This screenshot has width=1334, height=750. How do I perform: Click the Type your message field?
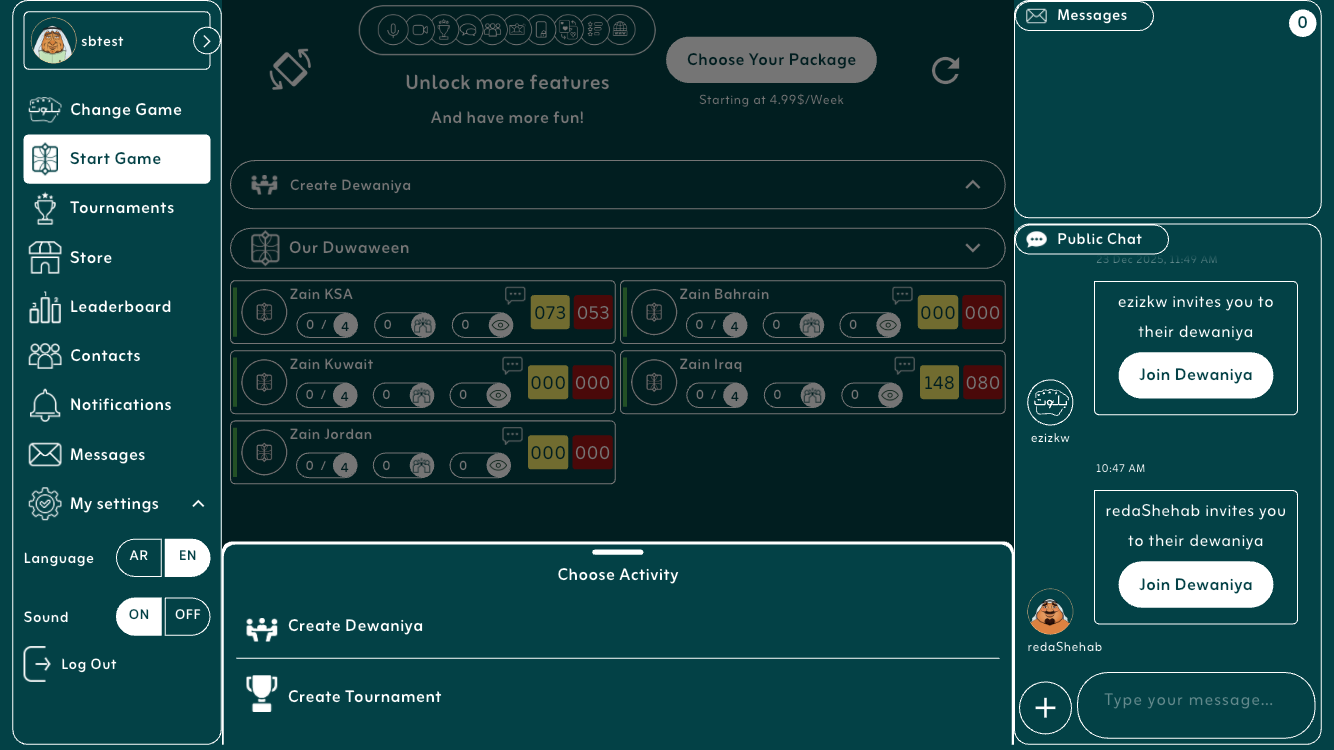1195,701
